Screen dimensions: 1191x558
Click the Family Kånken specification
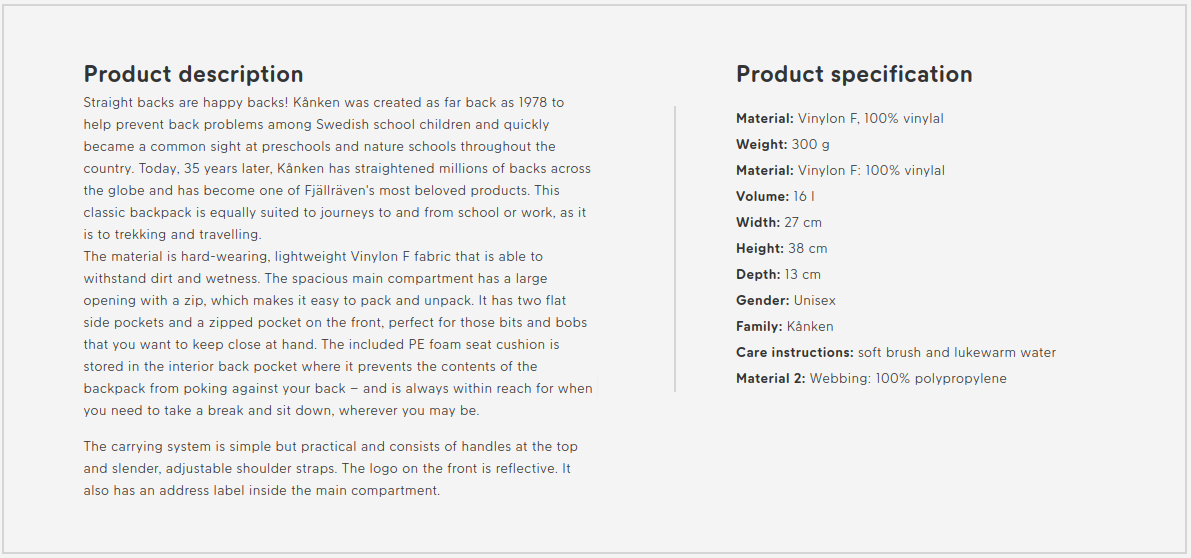point(785,326)
